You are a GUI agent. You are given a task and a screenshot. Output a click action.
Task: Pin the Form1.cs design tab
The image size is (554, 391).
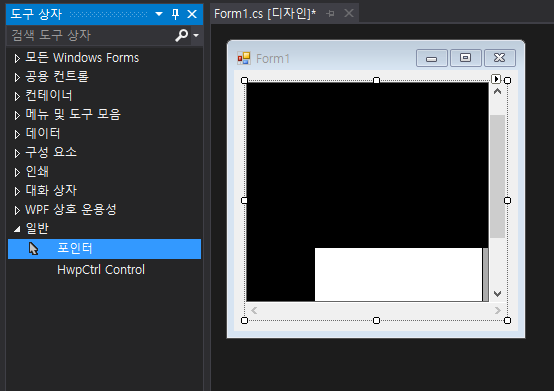(x=331, y=14)
